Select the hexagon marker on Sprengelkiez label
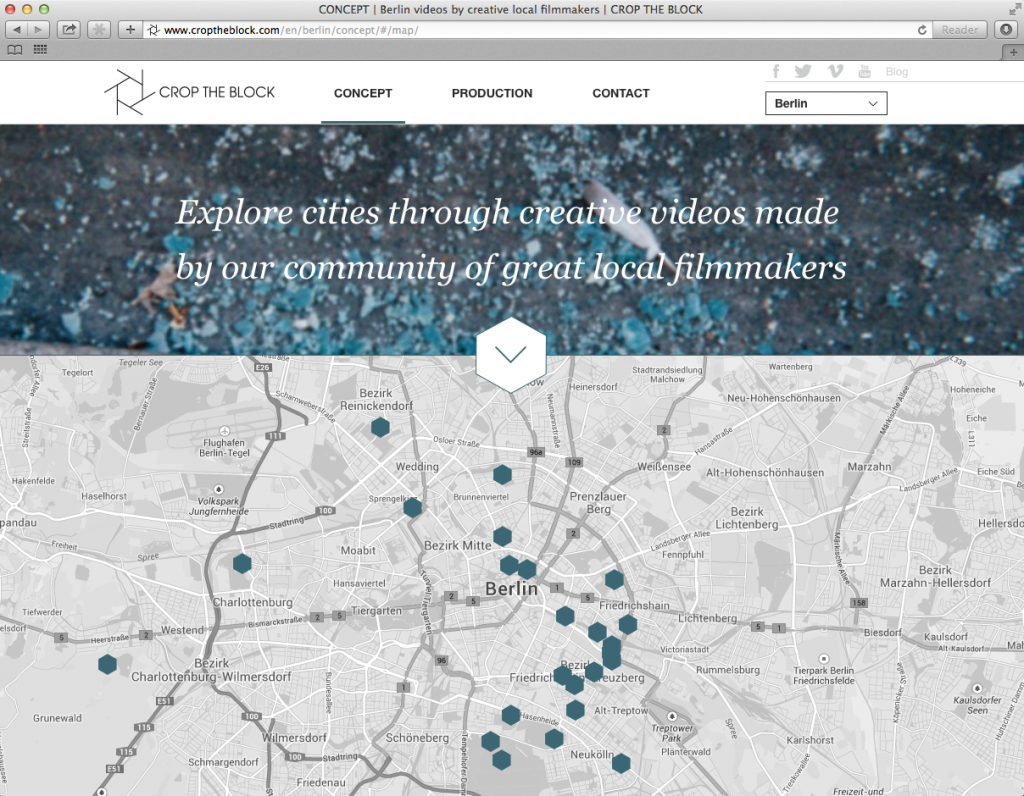 click(x=412, y=507)
